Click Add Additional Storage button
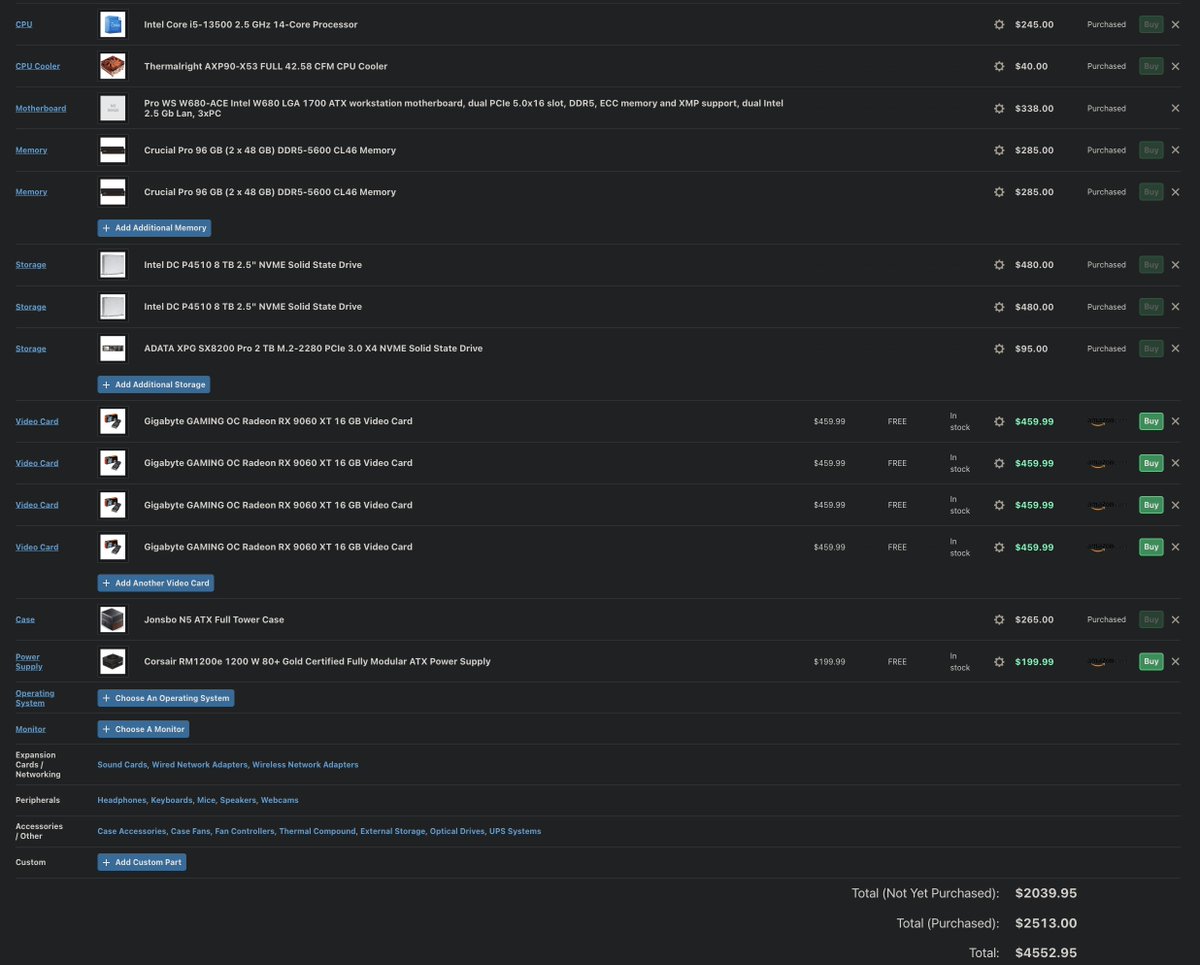The height and width of the screenshot is (965, 1200). tap(153, 385)
